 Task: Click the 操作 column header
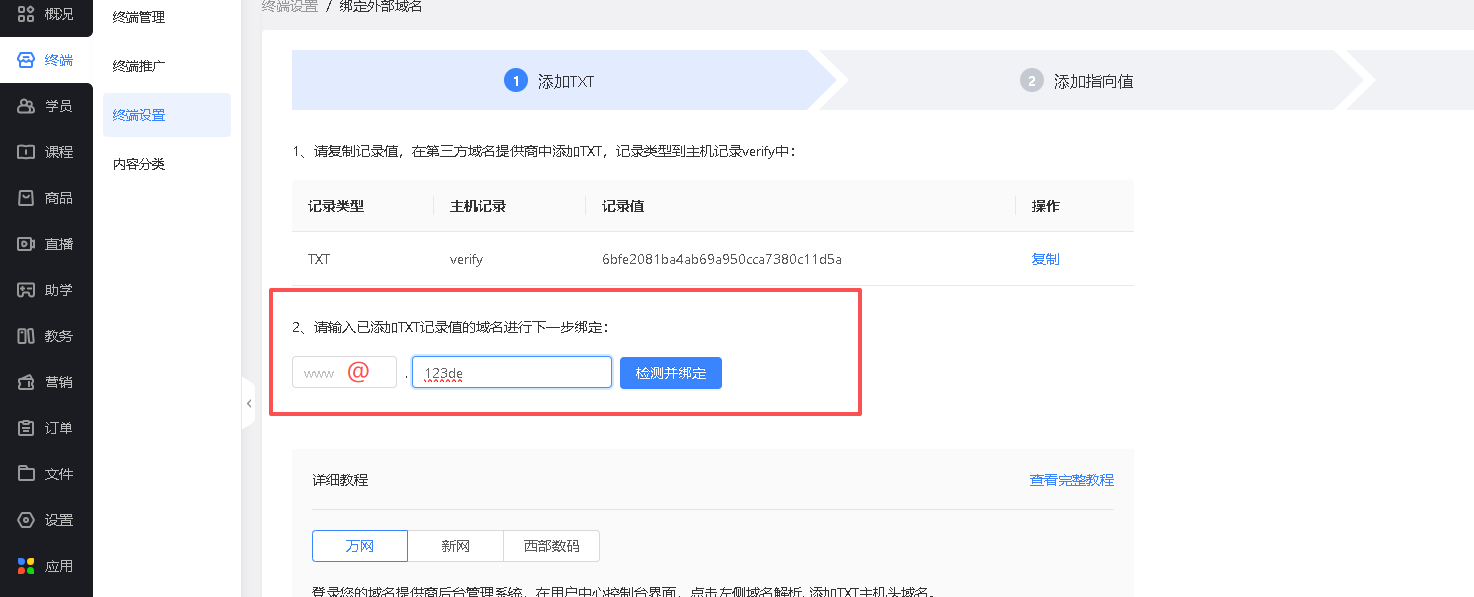(x=1045, y=206)
